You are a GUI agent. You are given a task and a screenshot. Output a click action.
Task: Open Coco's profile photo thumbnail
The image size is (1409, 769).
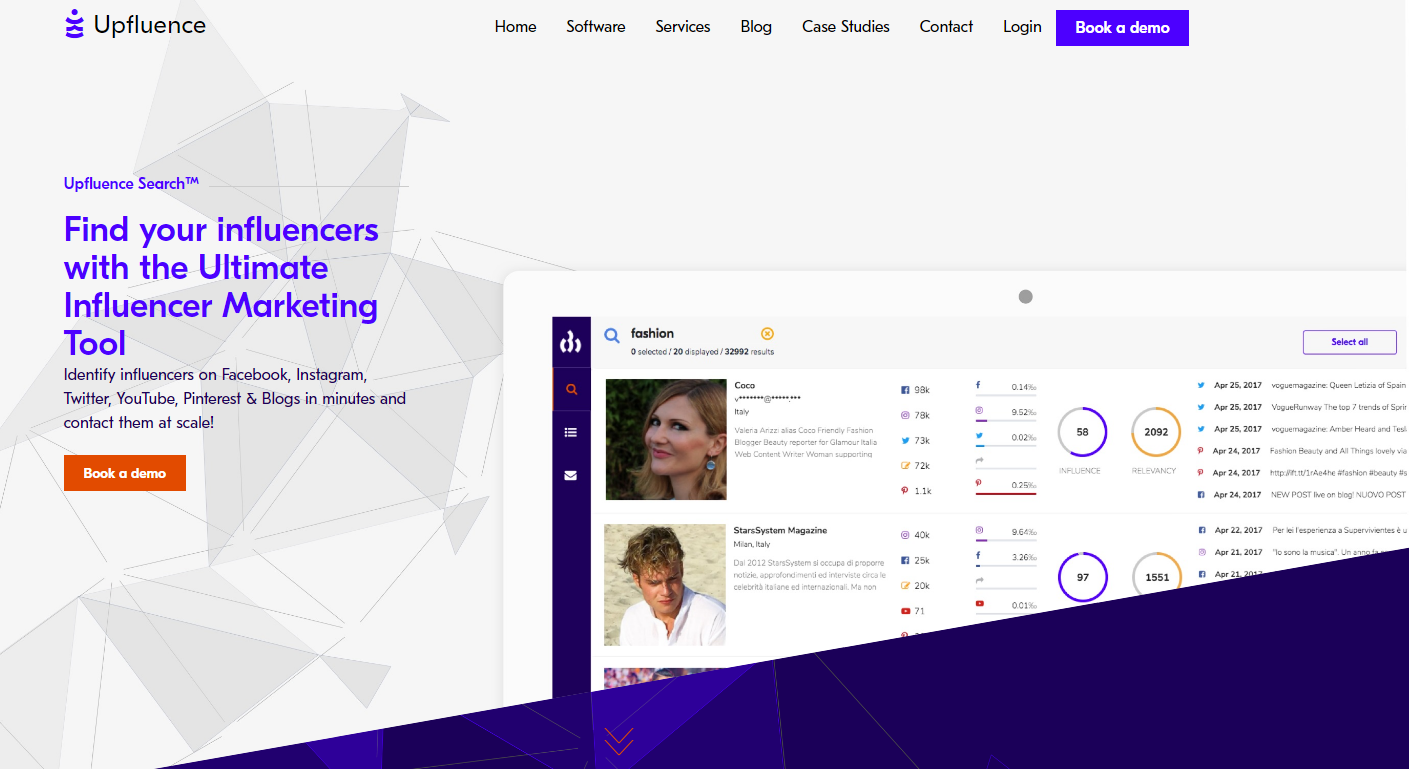[666, 439]
